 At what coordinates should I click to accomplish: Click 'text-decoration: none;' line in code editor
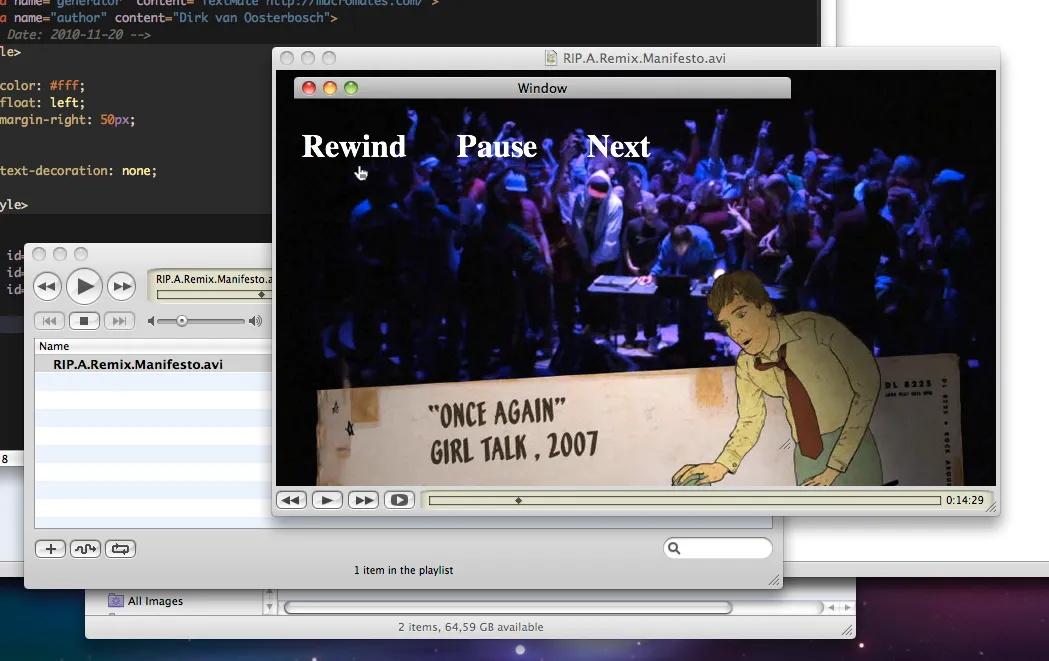click(78, 171)
